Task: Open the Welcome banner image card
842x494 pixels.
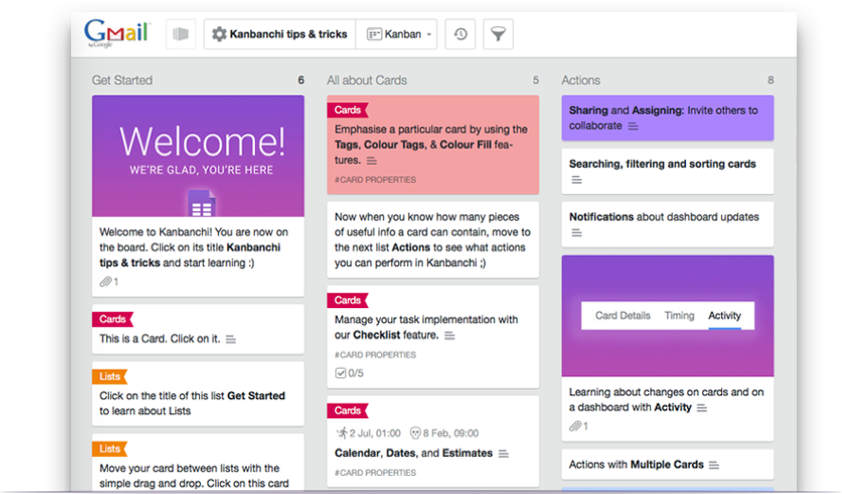Action: [x=198, y=156]
